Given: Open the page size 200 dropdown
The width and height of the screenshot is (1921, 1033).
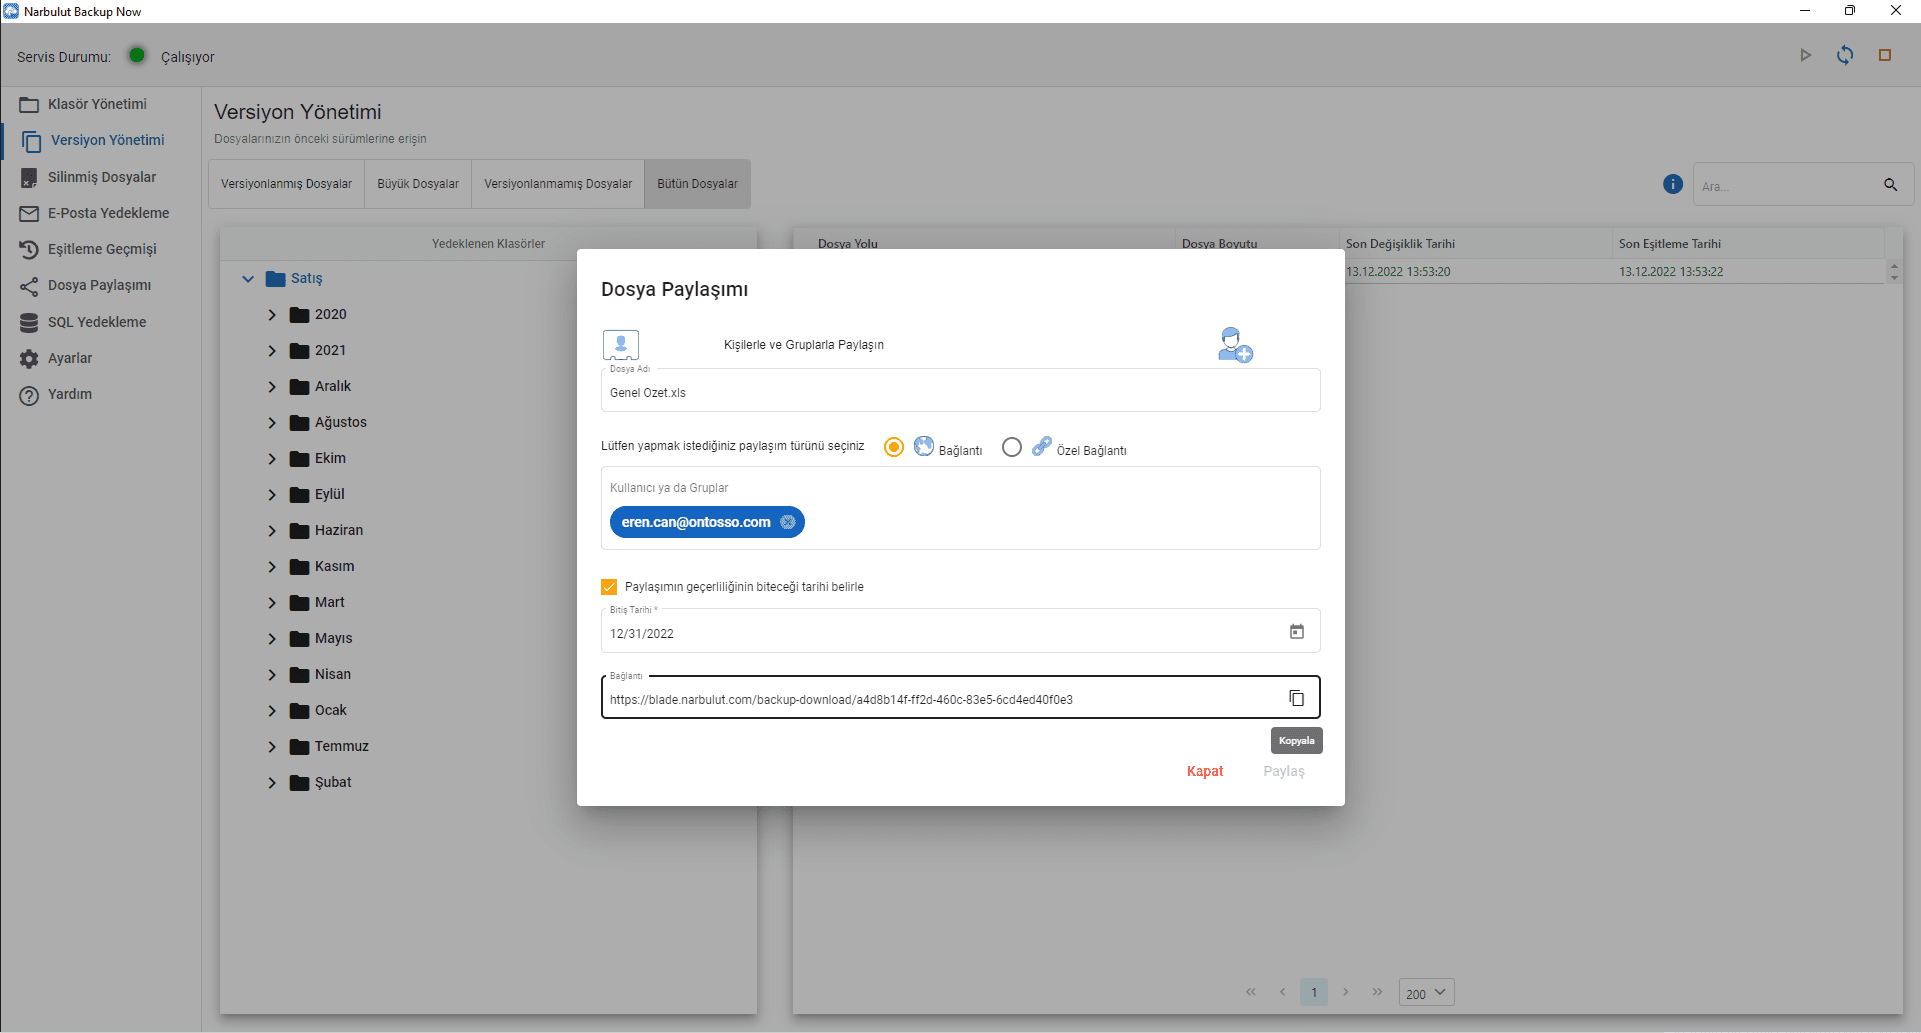Looking at the screenshot, I should [x=1426, y=993].
